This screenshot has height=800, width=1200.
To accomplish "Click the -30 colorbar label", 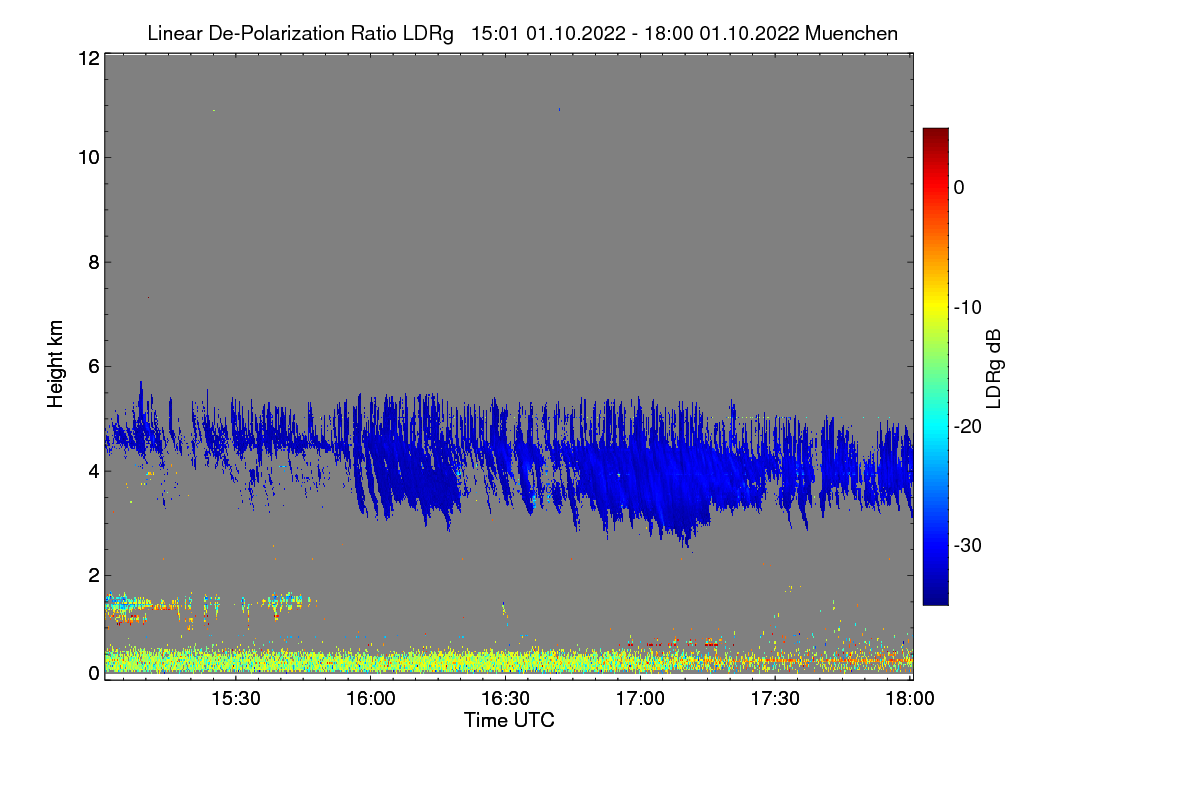I will click(x=967, y=546).
